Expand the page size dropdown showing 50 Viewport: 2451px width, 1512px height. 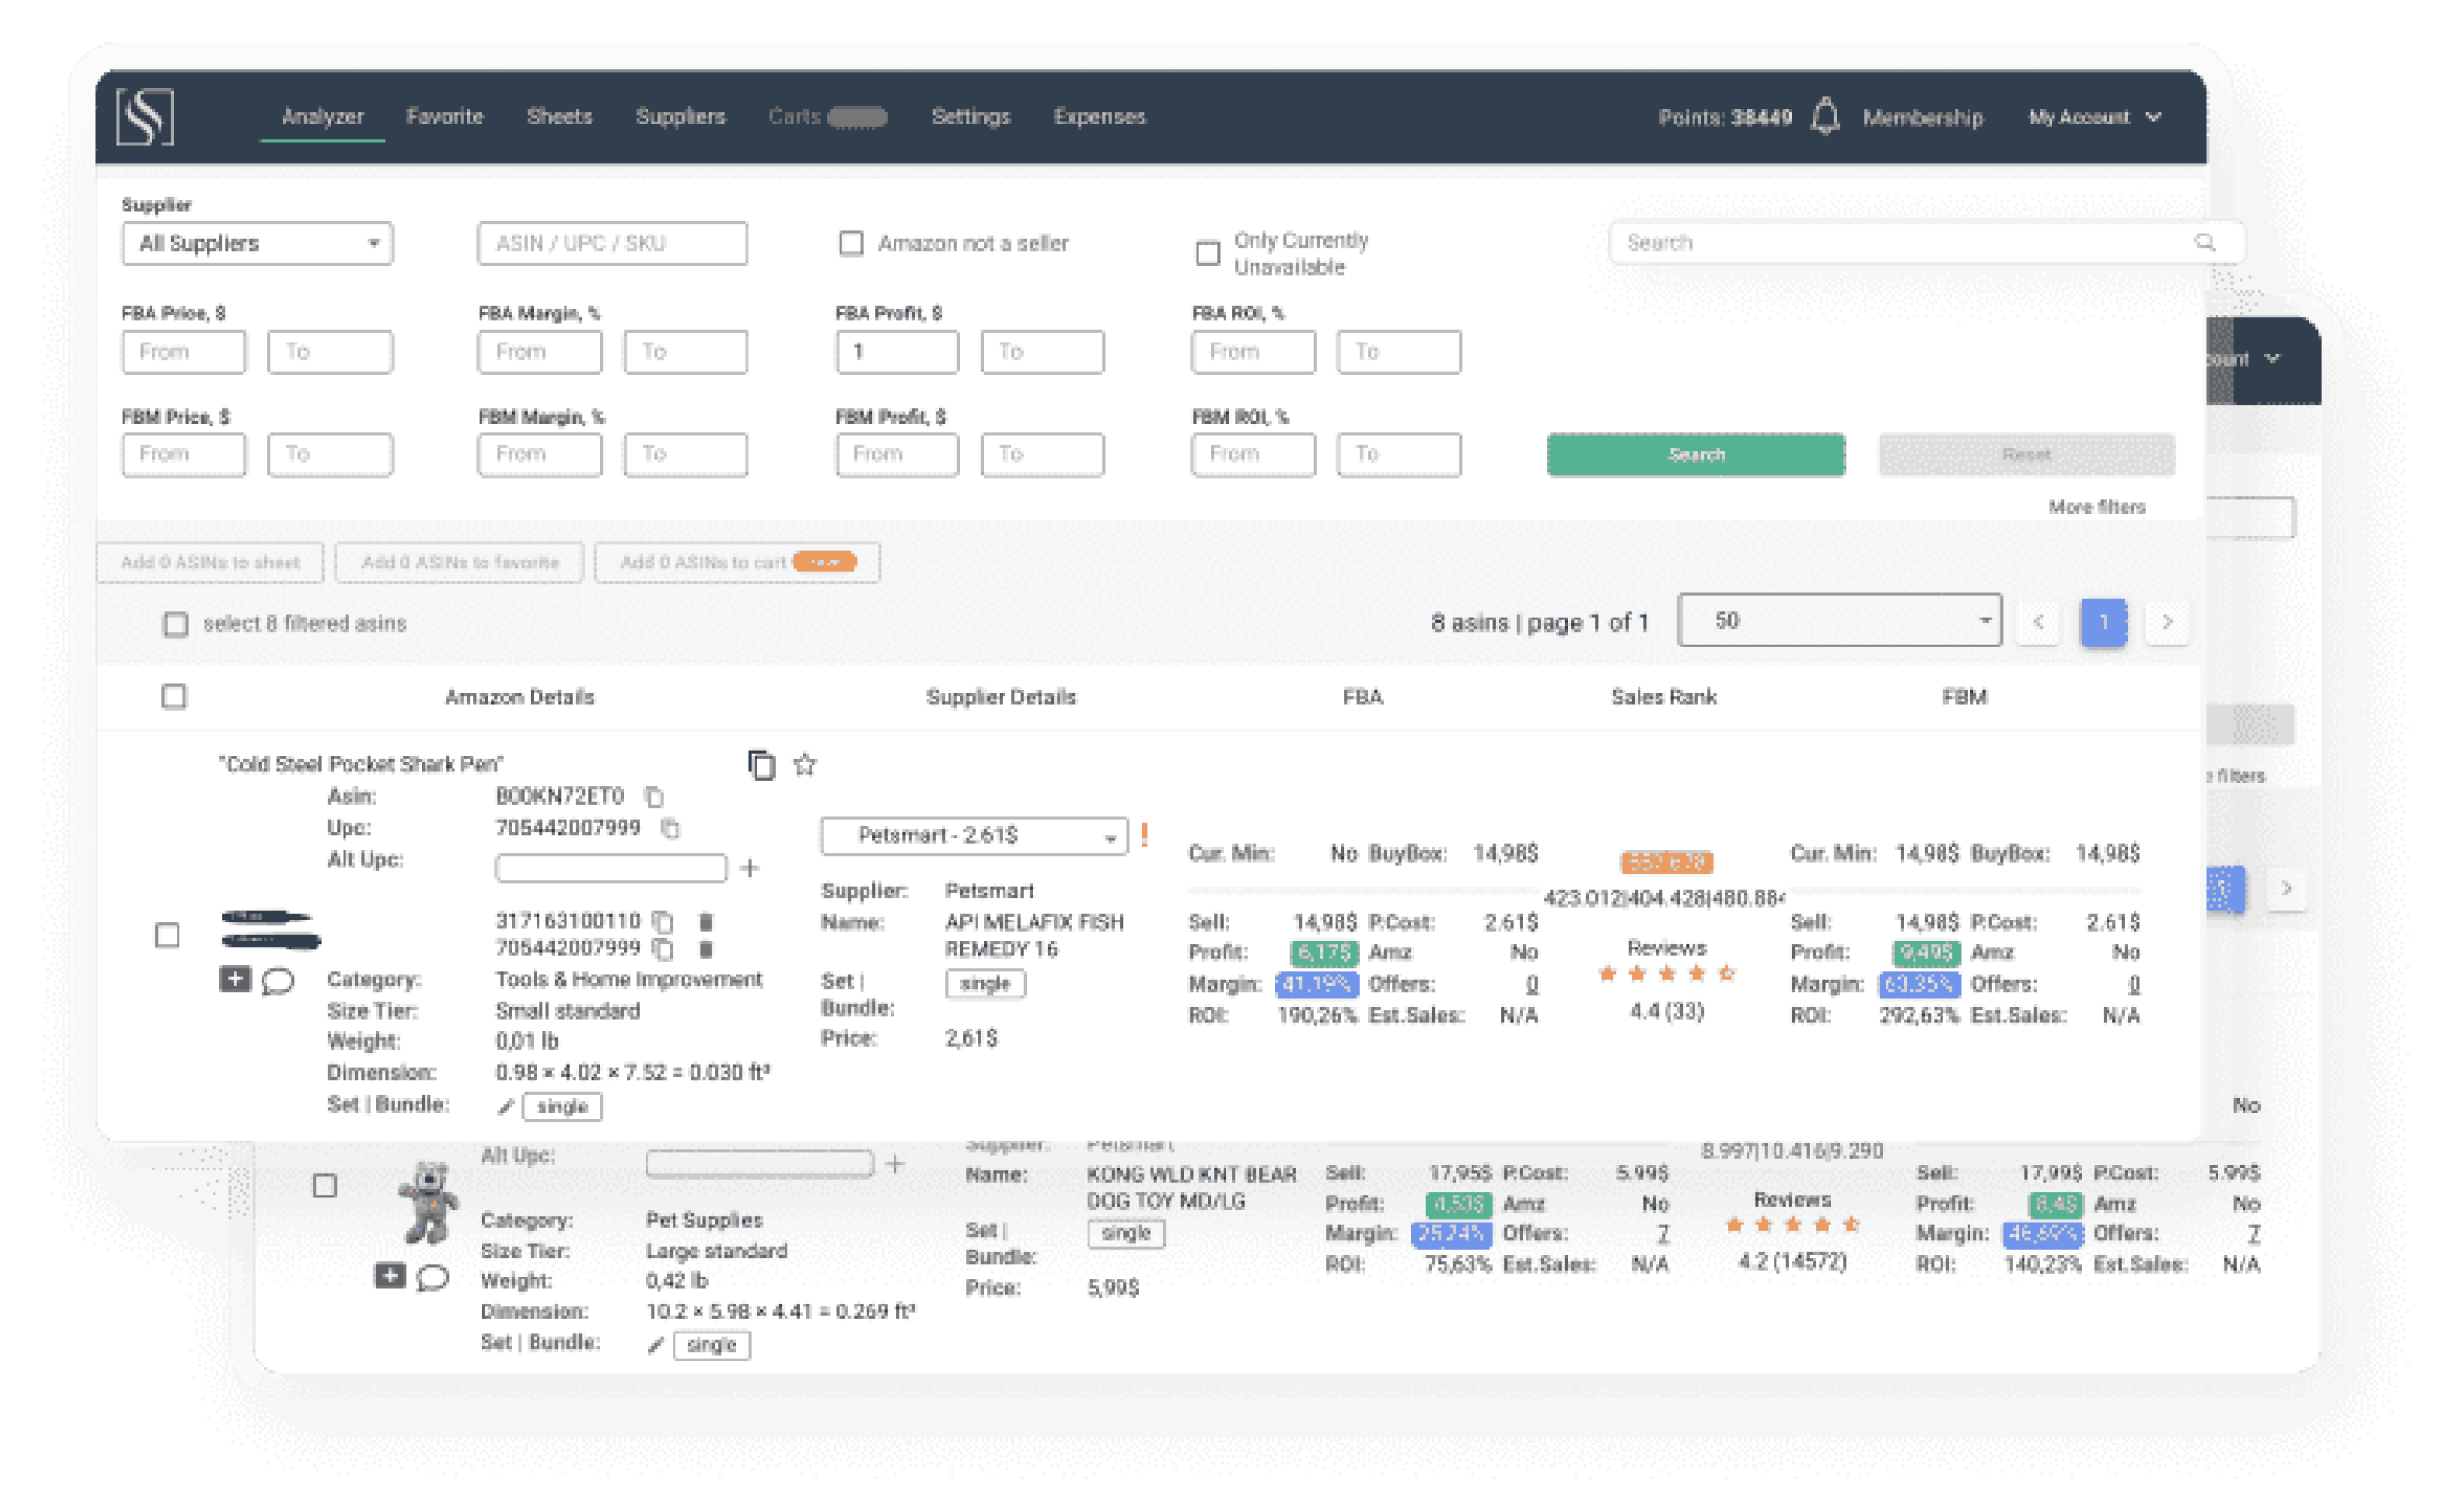(1839, 621)
